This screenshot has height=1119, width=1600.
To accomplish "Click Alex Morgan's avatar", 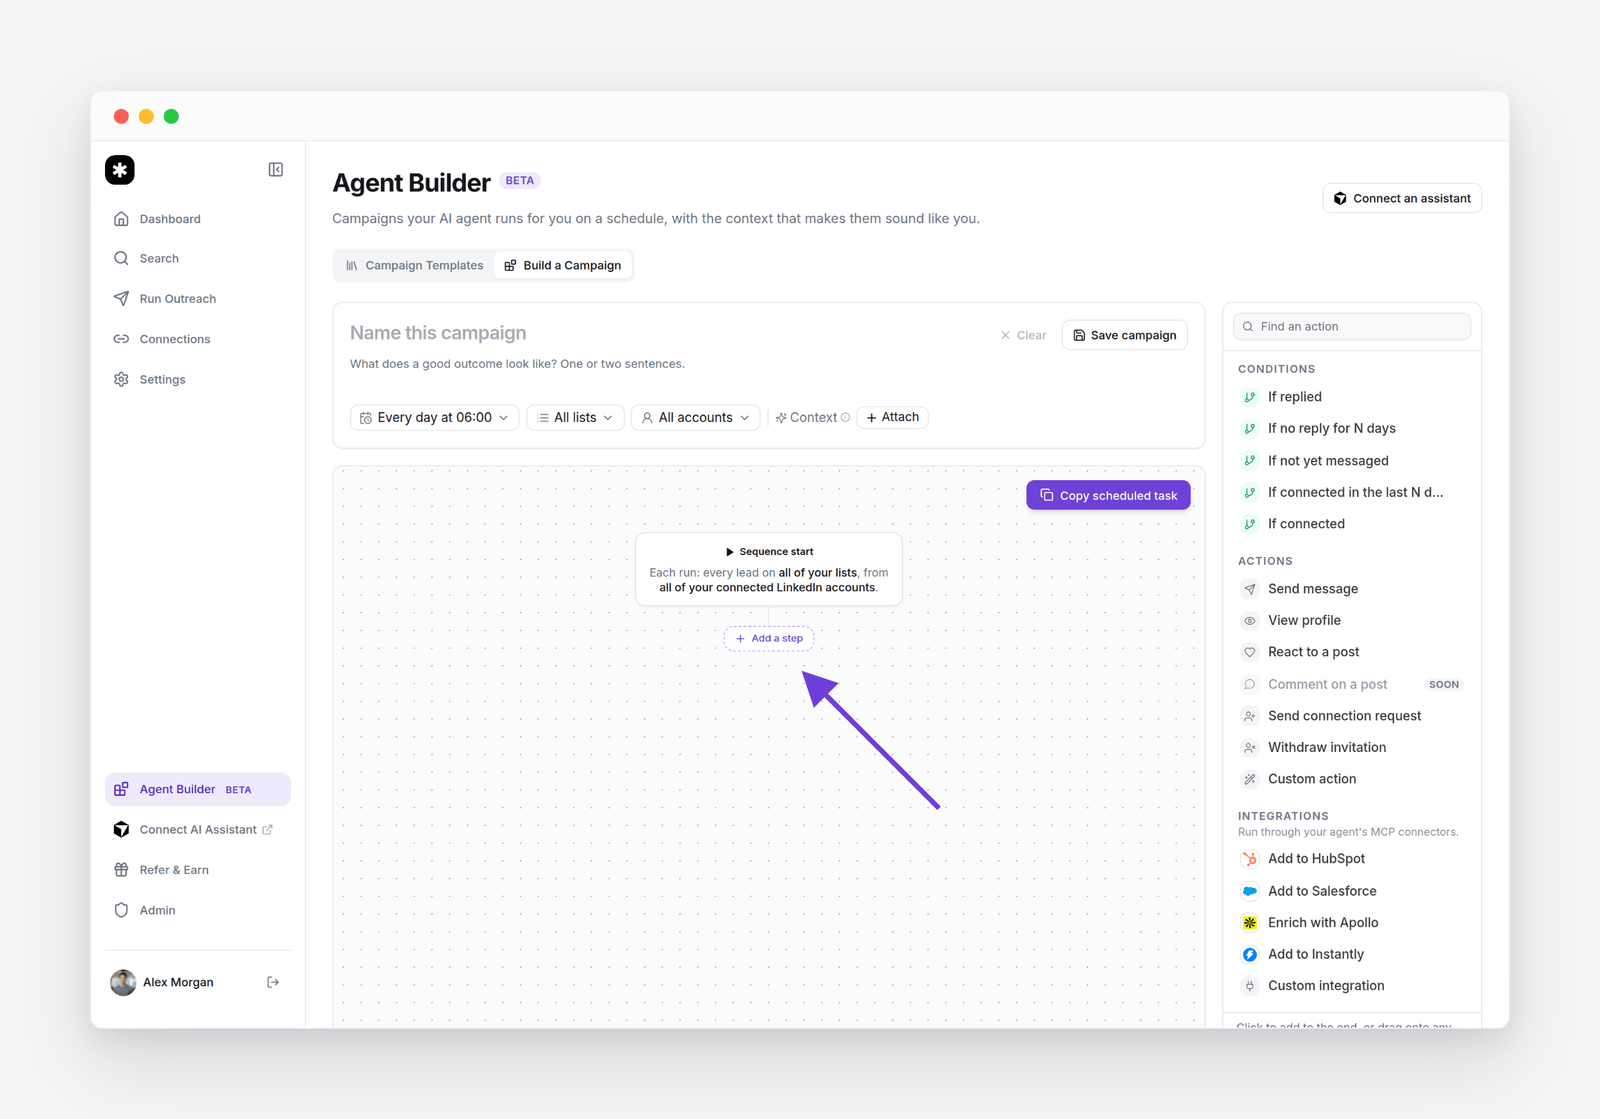I will click(x=123, y=982).
